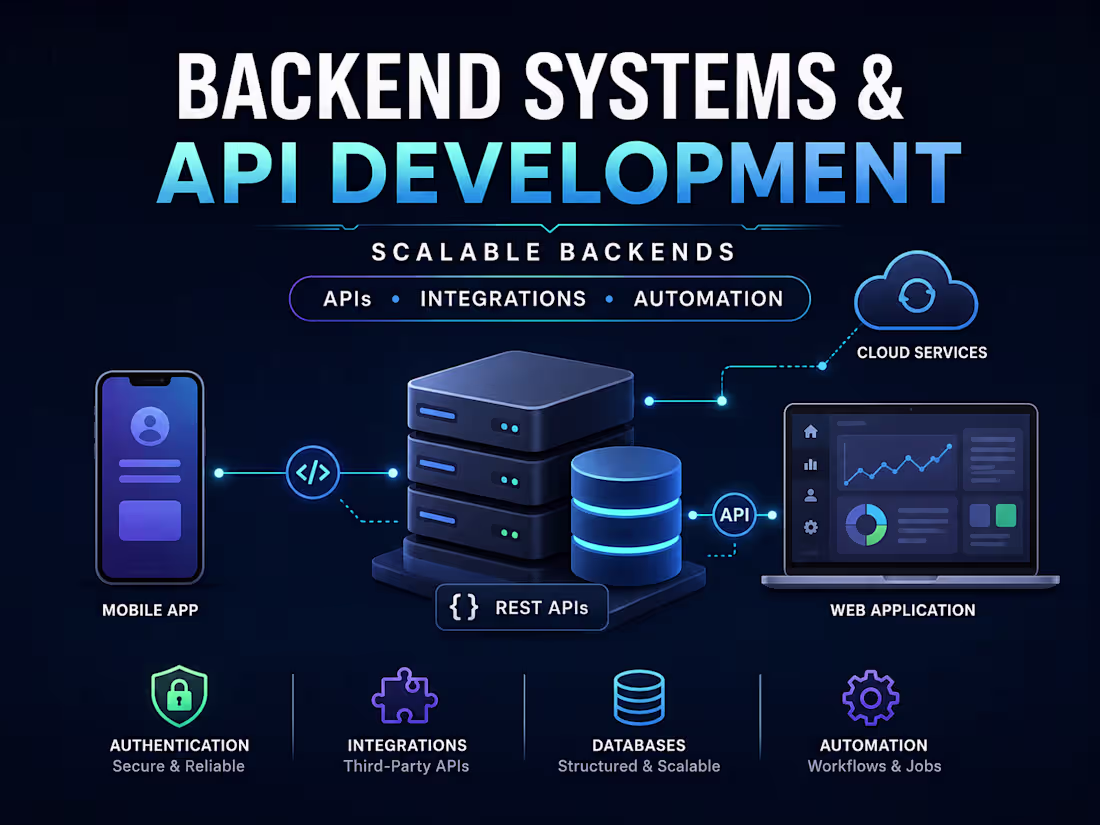The height and width of the screenshot is (825, 1100).
Task: Click the purple button on phone screen
Action: 150,521
